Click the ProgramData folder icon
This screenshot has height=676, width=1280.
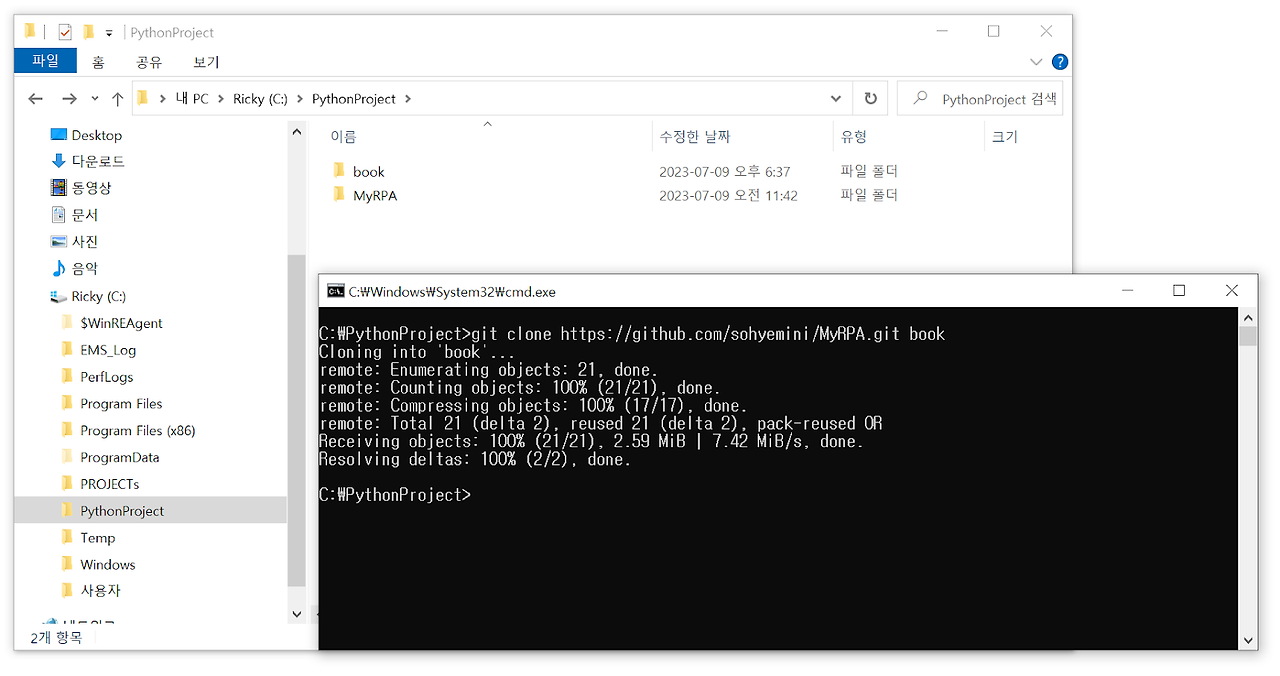pos(67,457)
